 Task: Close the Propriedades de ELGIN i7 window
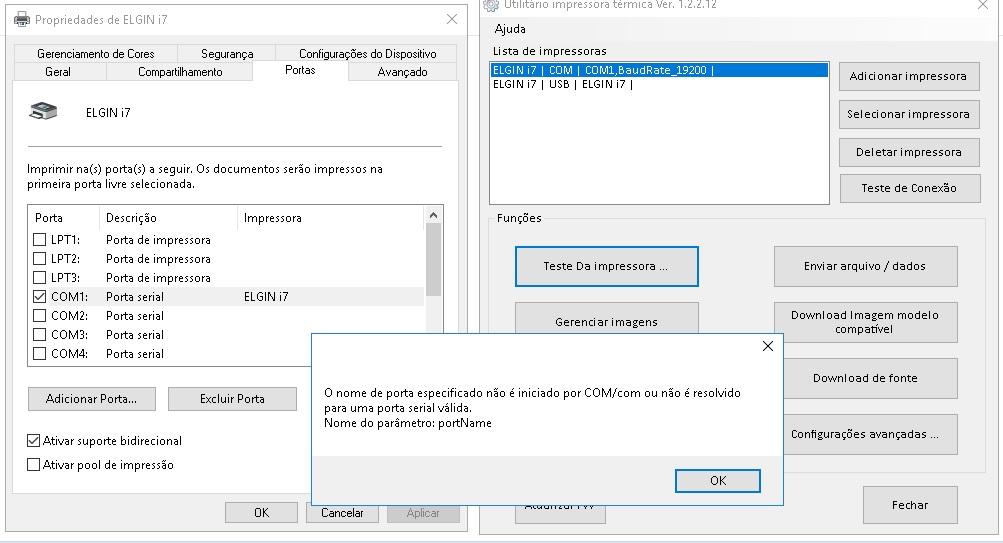point(452,19)
